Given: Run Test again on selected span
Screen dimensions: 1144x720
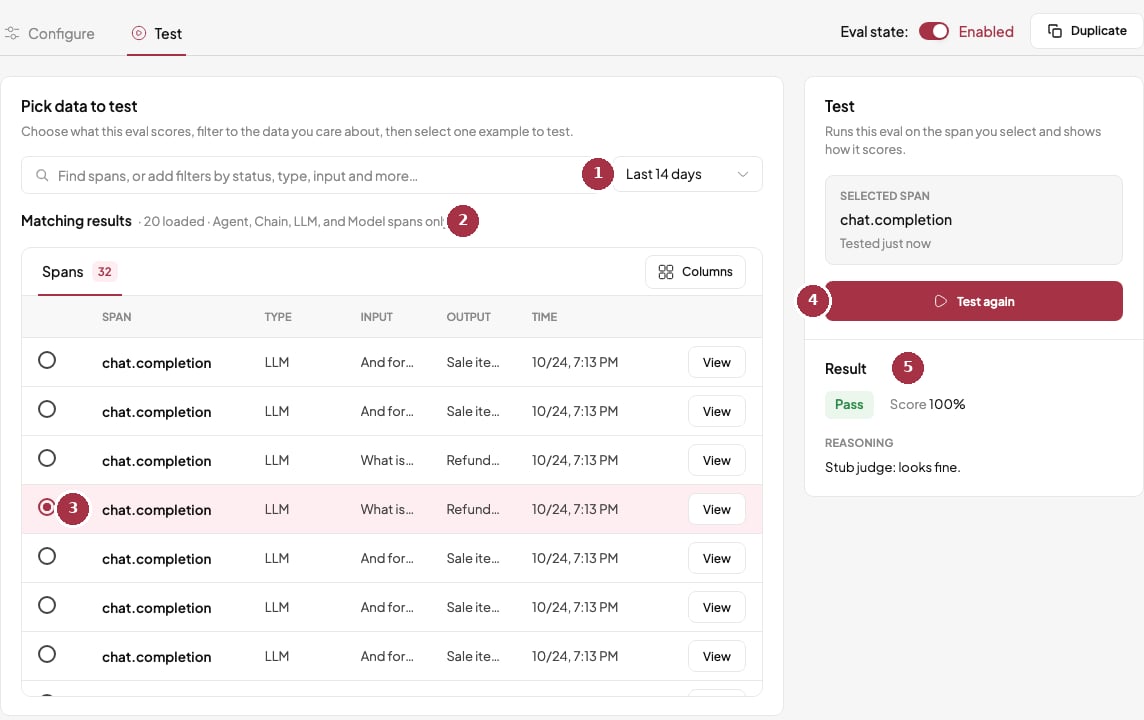Looking at the screenshot, I should tap(973, 301).
